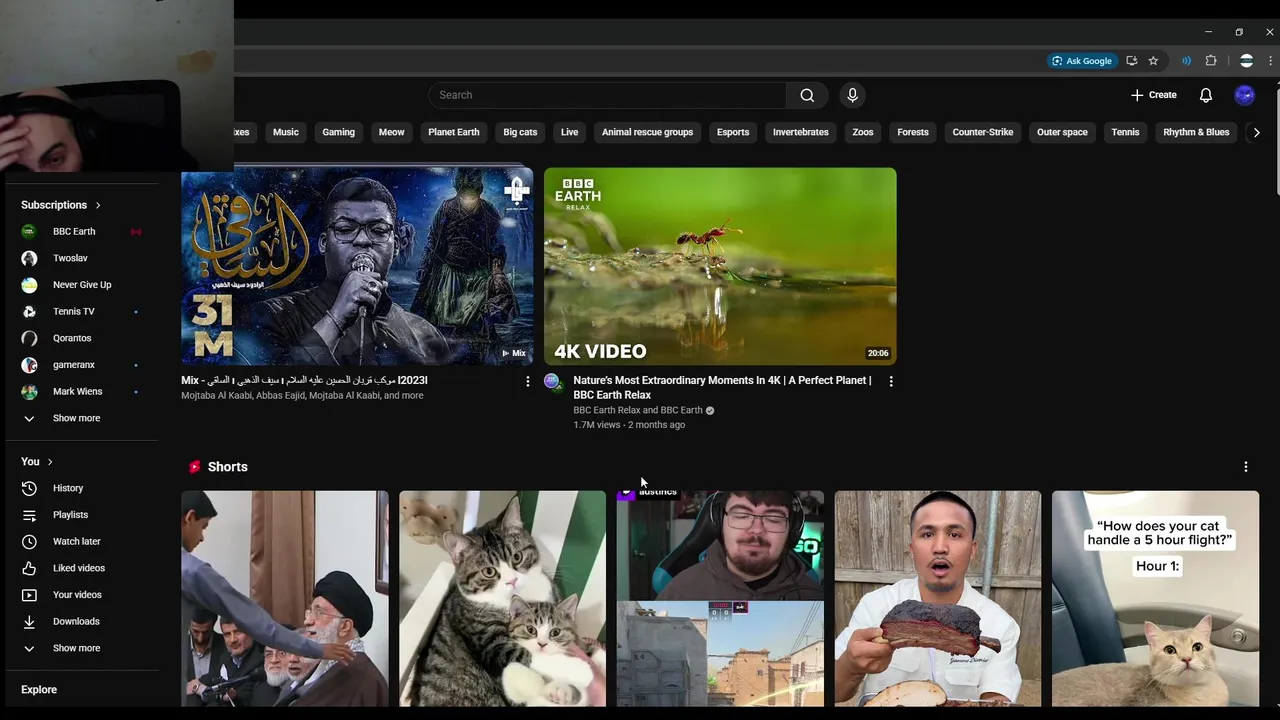
Task: Open the browser extensions puzzle icon
Action: tap(1211, 61)
